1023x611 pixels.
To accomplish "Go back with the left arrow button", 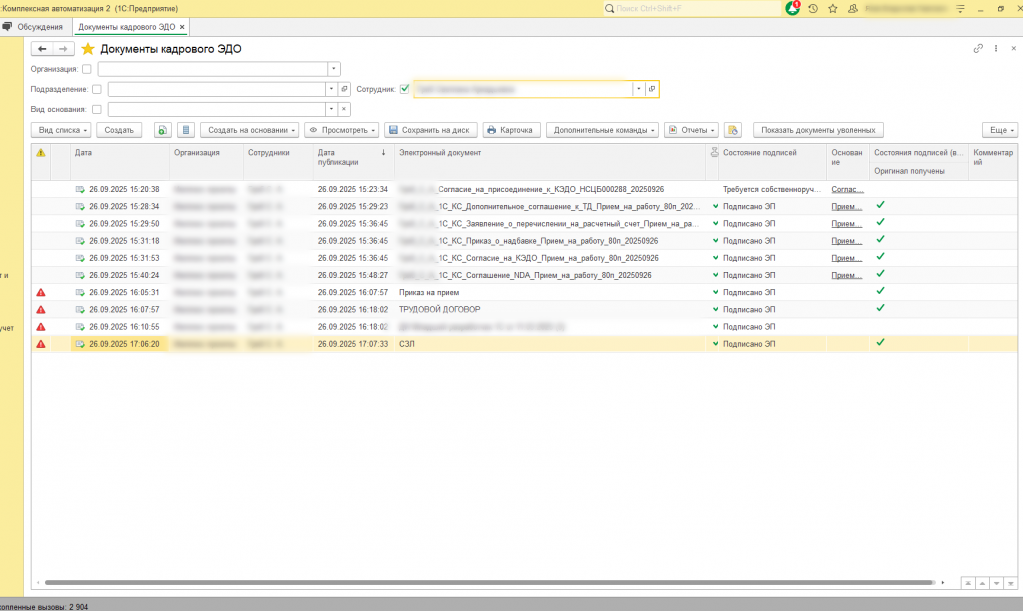I will coord(42,49).
